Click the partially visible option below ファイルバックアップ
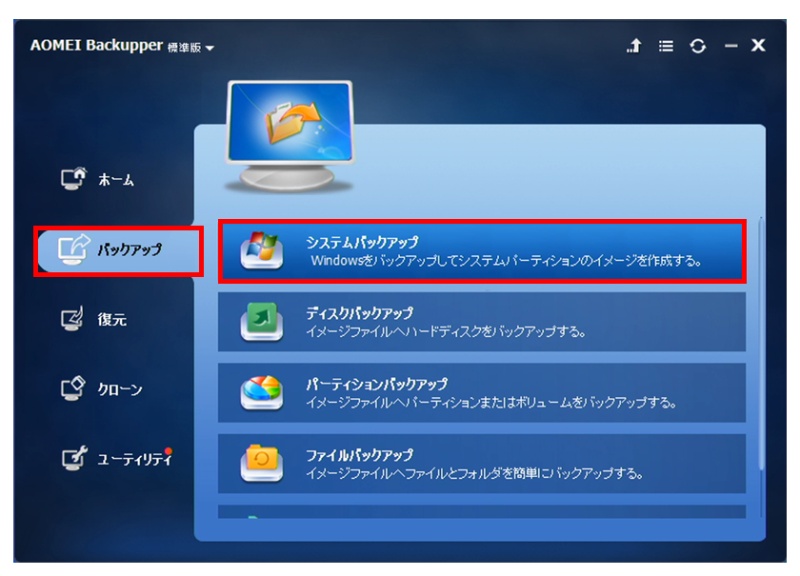 pos(481,513)
